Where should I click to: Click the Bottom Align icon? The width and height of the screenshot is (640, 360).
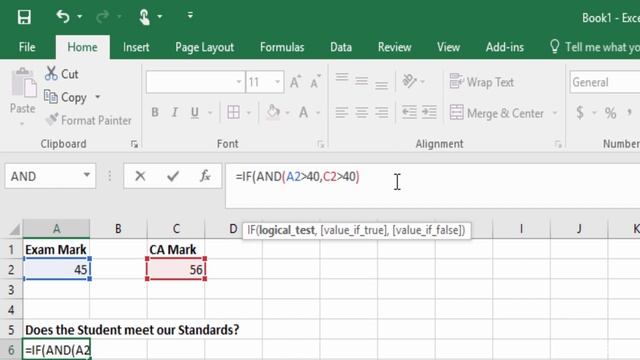(x=382, y=85)
